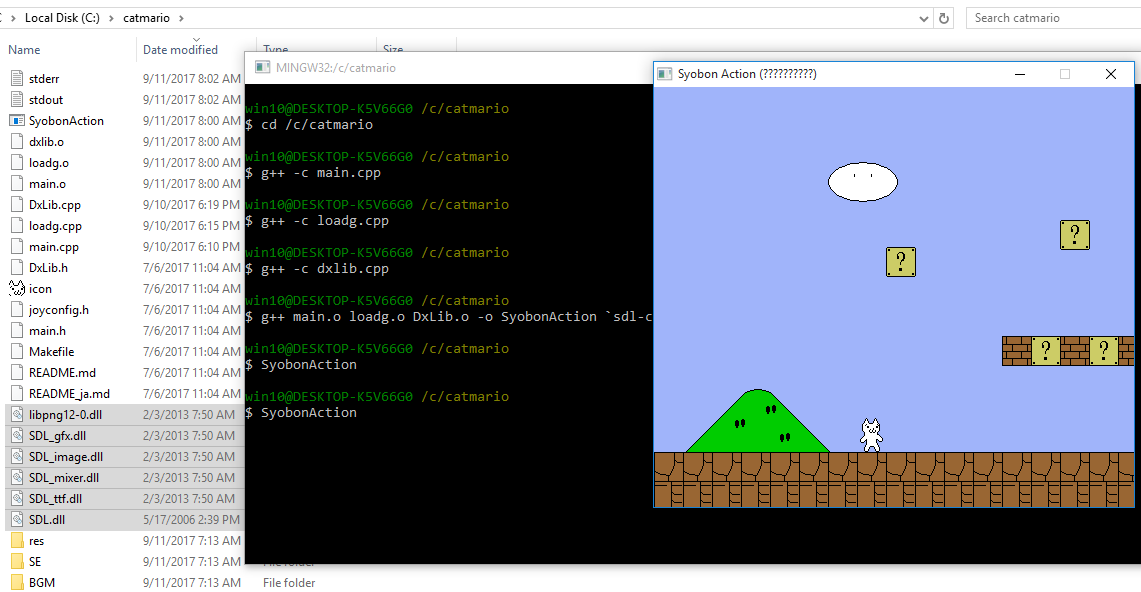Refresh the catmario folder view
Viewport: 1141px width, 592px height.
(x=944, y=18)
